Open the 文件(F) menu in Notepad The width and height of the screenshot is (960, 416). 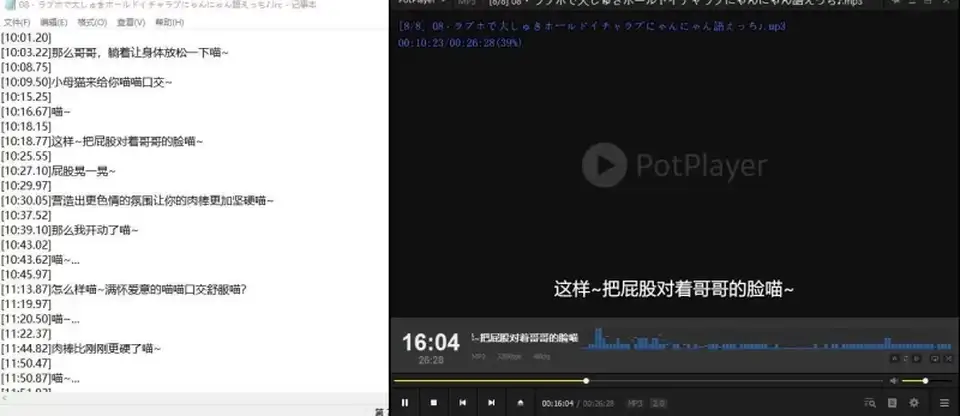[x=17, y=23]
